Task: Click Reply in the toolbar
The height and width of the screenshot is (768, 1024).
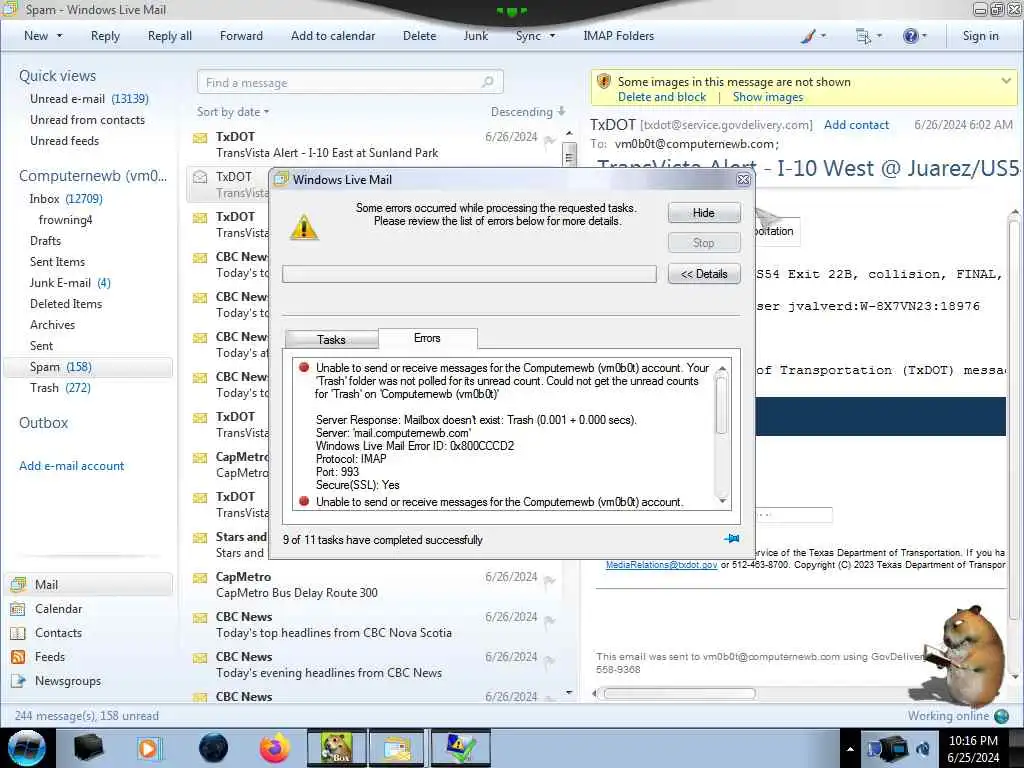Action: 105,36
